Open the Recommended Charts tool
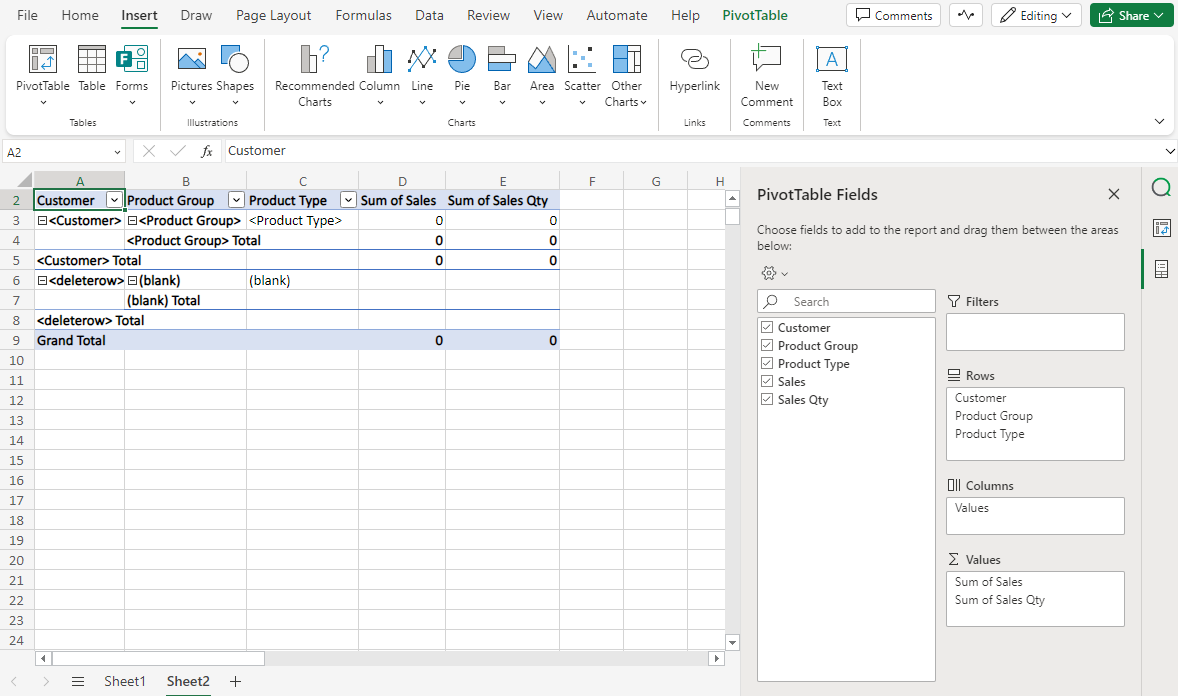The height and width of the screenshot is (696, 1178). [x=314, y=75]
